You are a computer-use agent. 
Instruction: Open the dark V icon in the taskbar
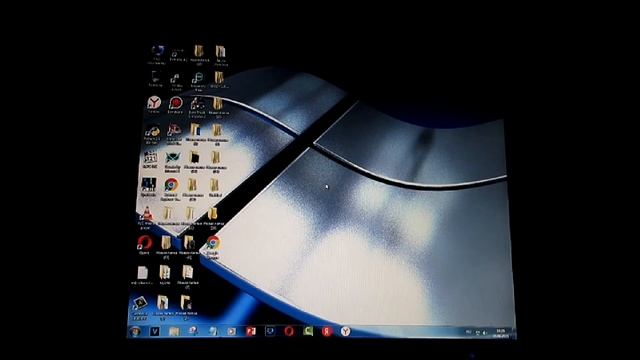[x=154, y=331]
